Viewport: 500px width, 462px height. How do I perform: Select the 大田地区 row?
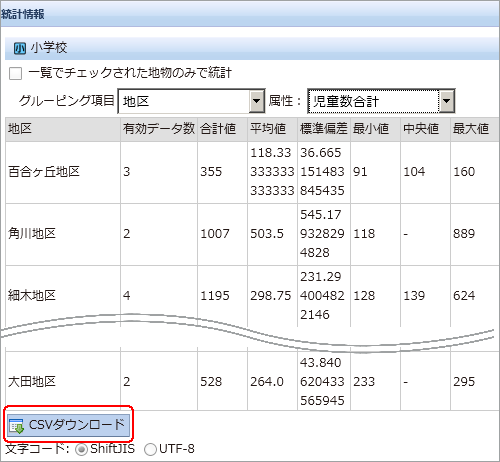click(252, 382)
